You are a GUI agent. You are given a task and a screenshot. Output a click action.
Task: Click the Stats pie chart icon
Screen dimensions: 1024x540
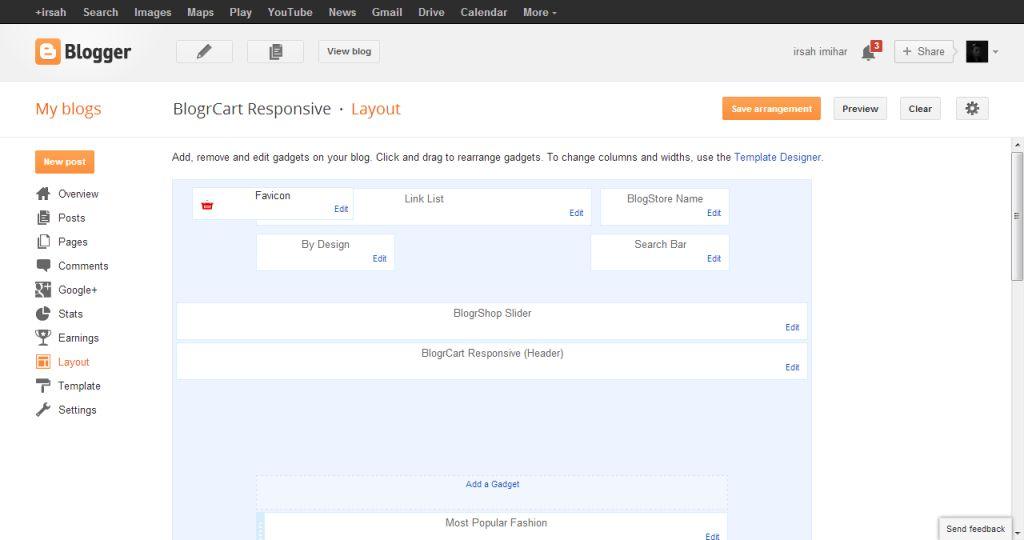(x=43, y=313)
